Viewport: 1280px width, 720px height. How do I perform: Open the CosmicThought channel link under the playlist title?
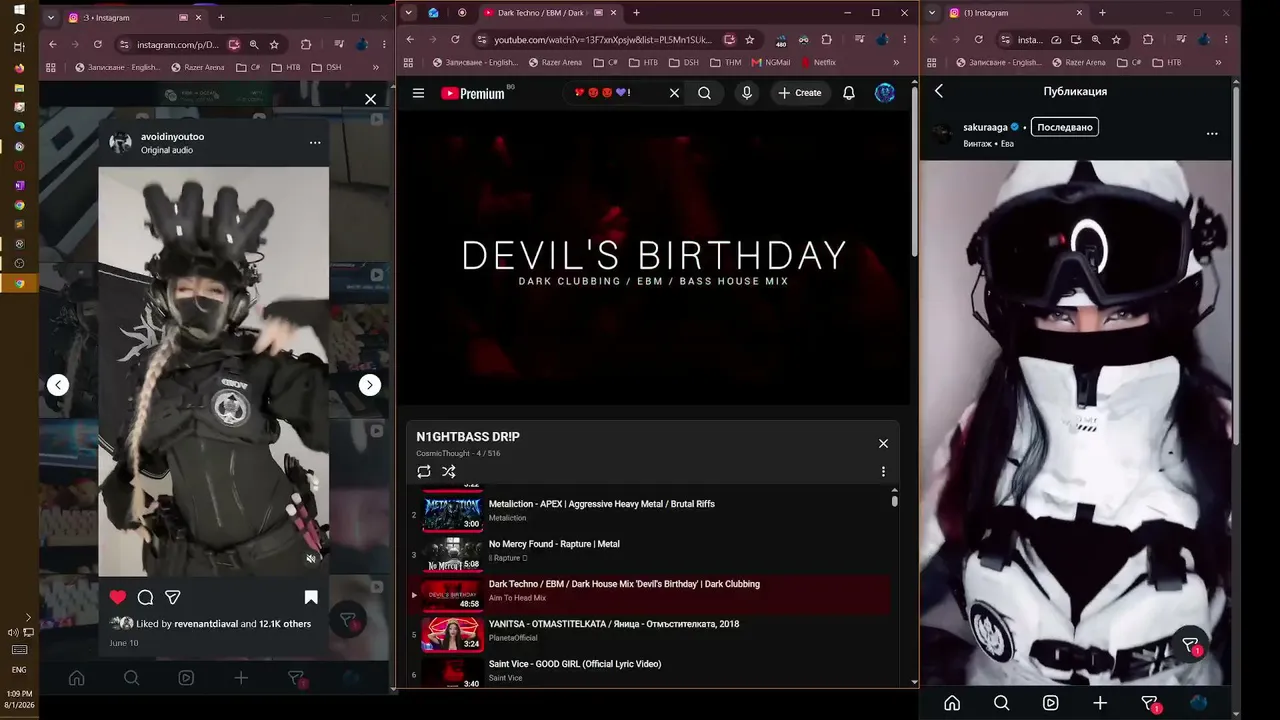click(x=444, y=454)
